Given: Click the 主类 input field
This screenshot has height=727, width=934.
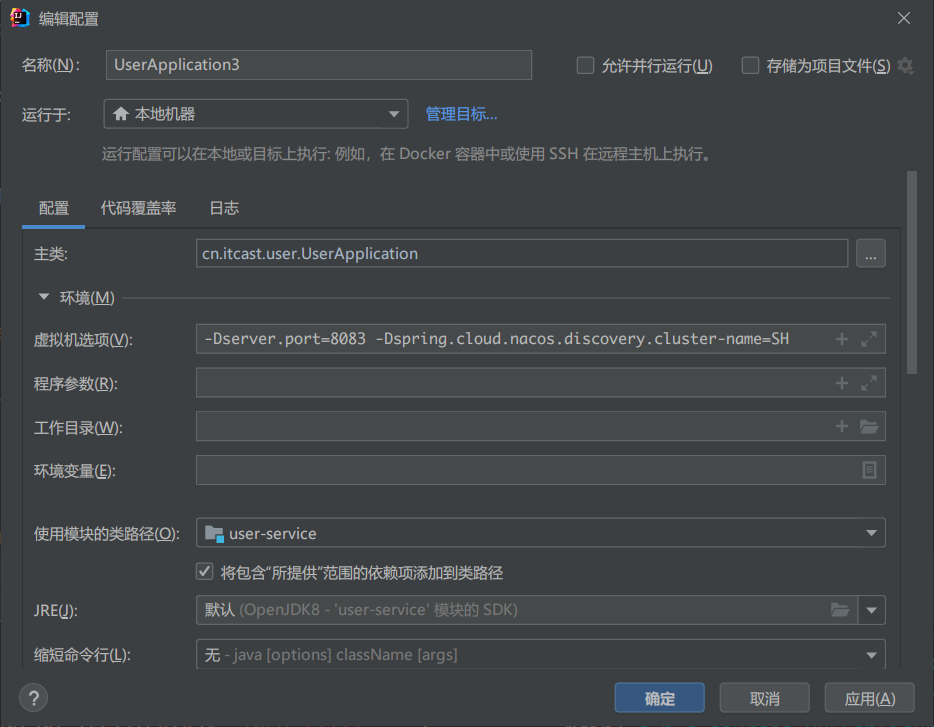Looking at the screenshot, I should [522, 254].
